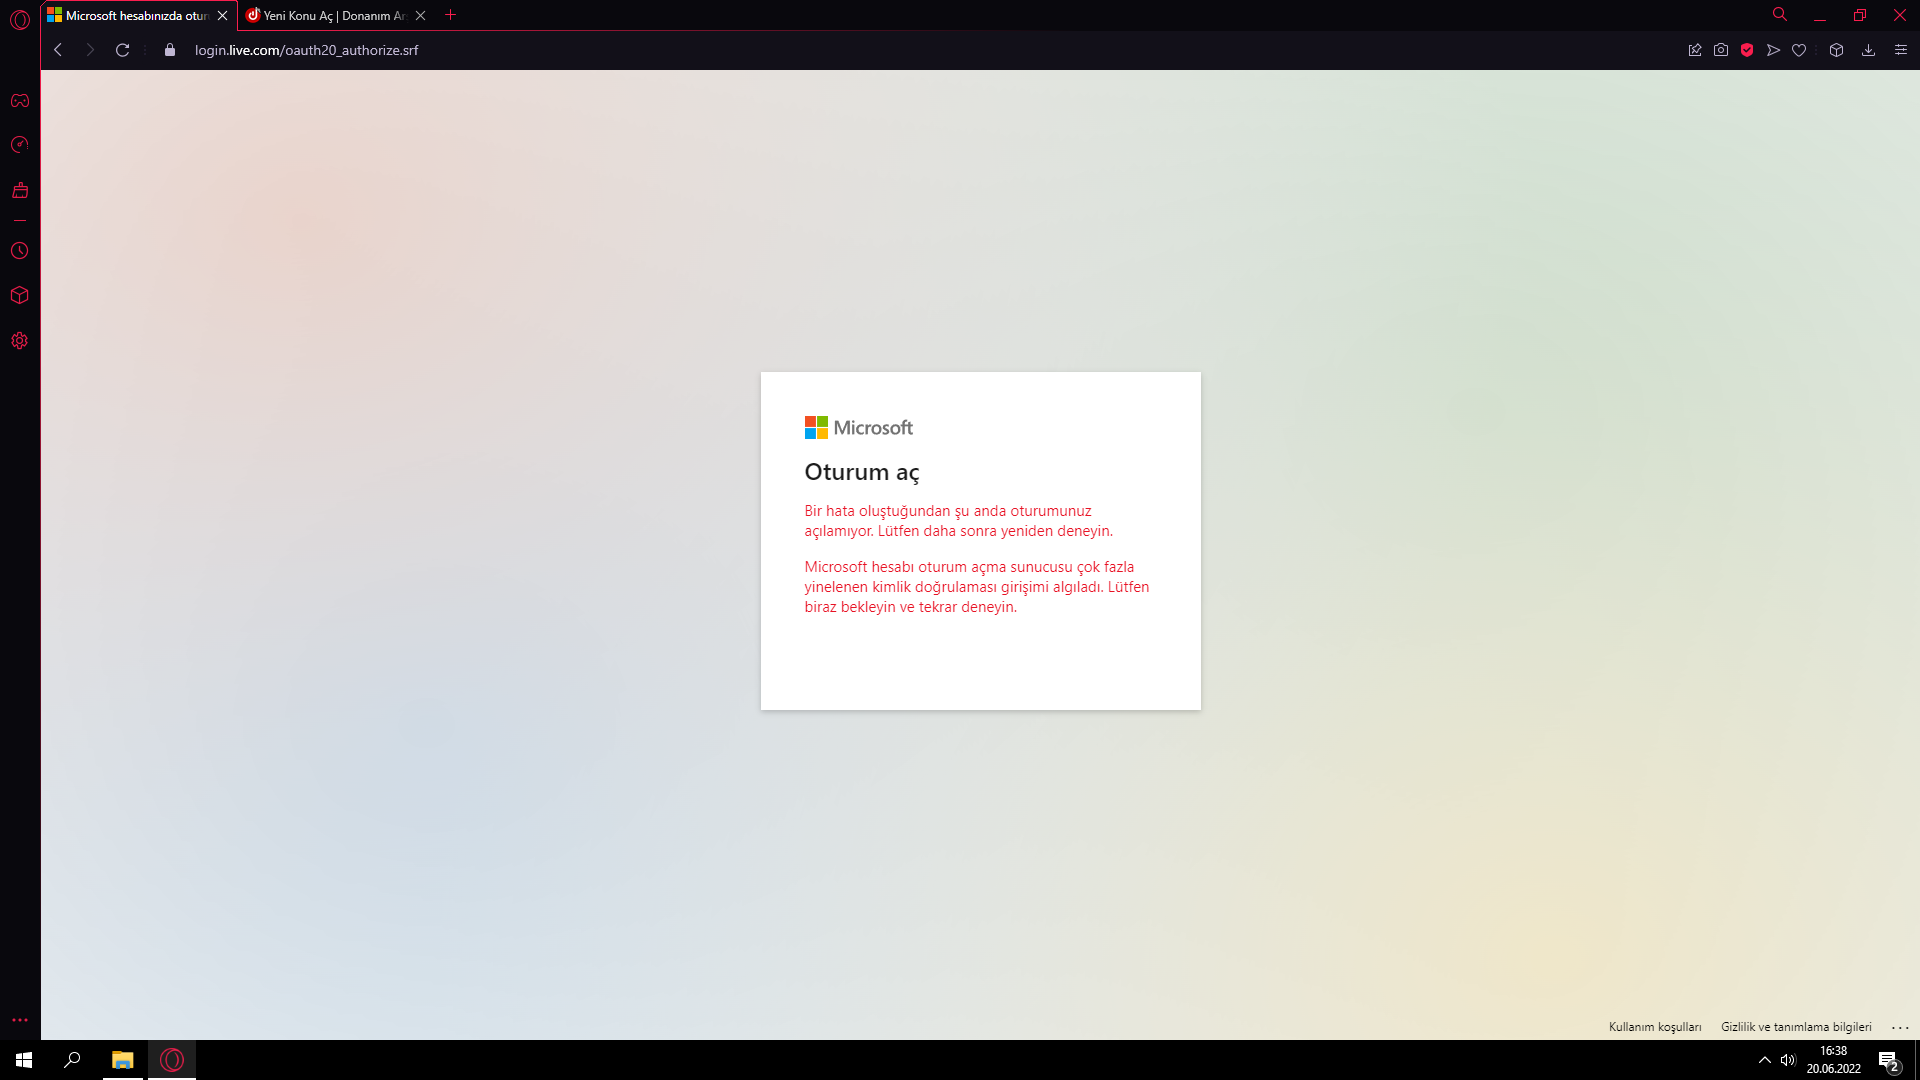This screenshot has height=1080, width=1920.
Task: Open GX Control speedometer sidebar icon
Action: pos(20,145)
